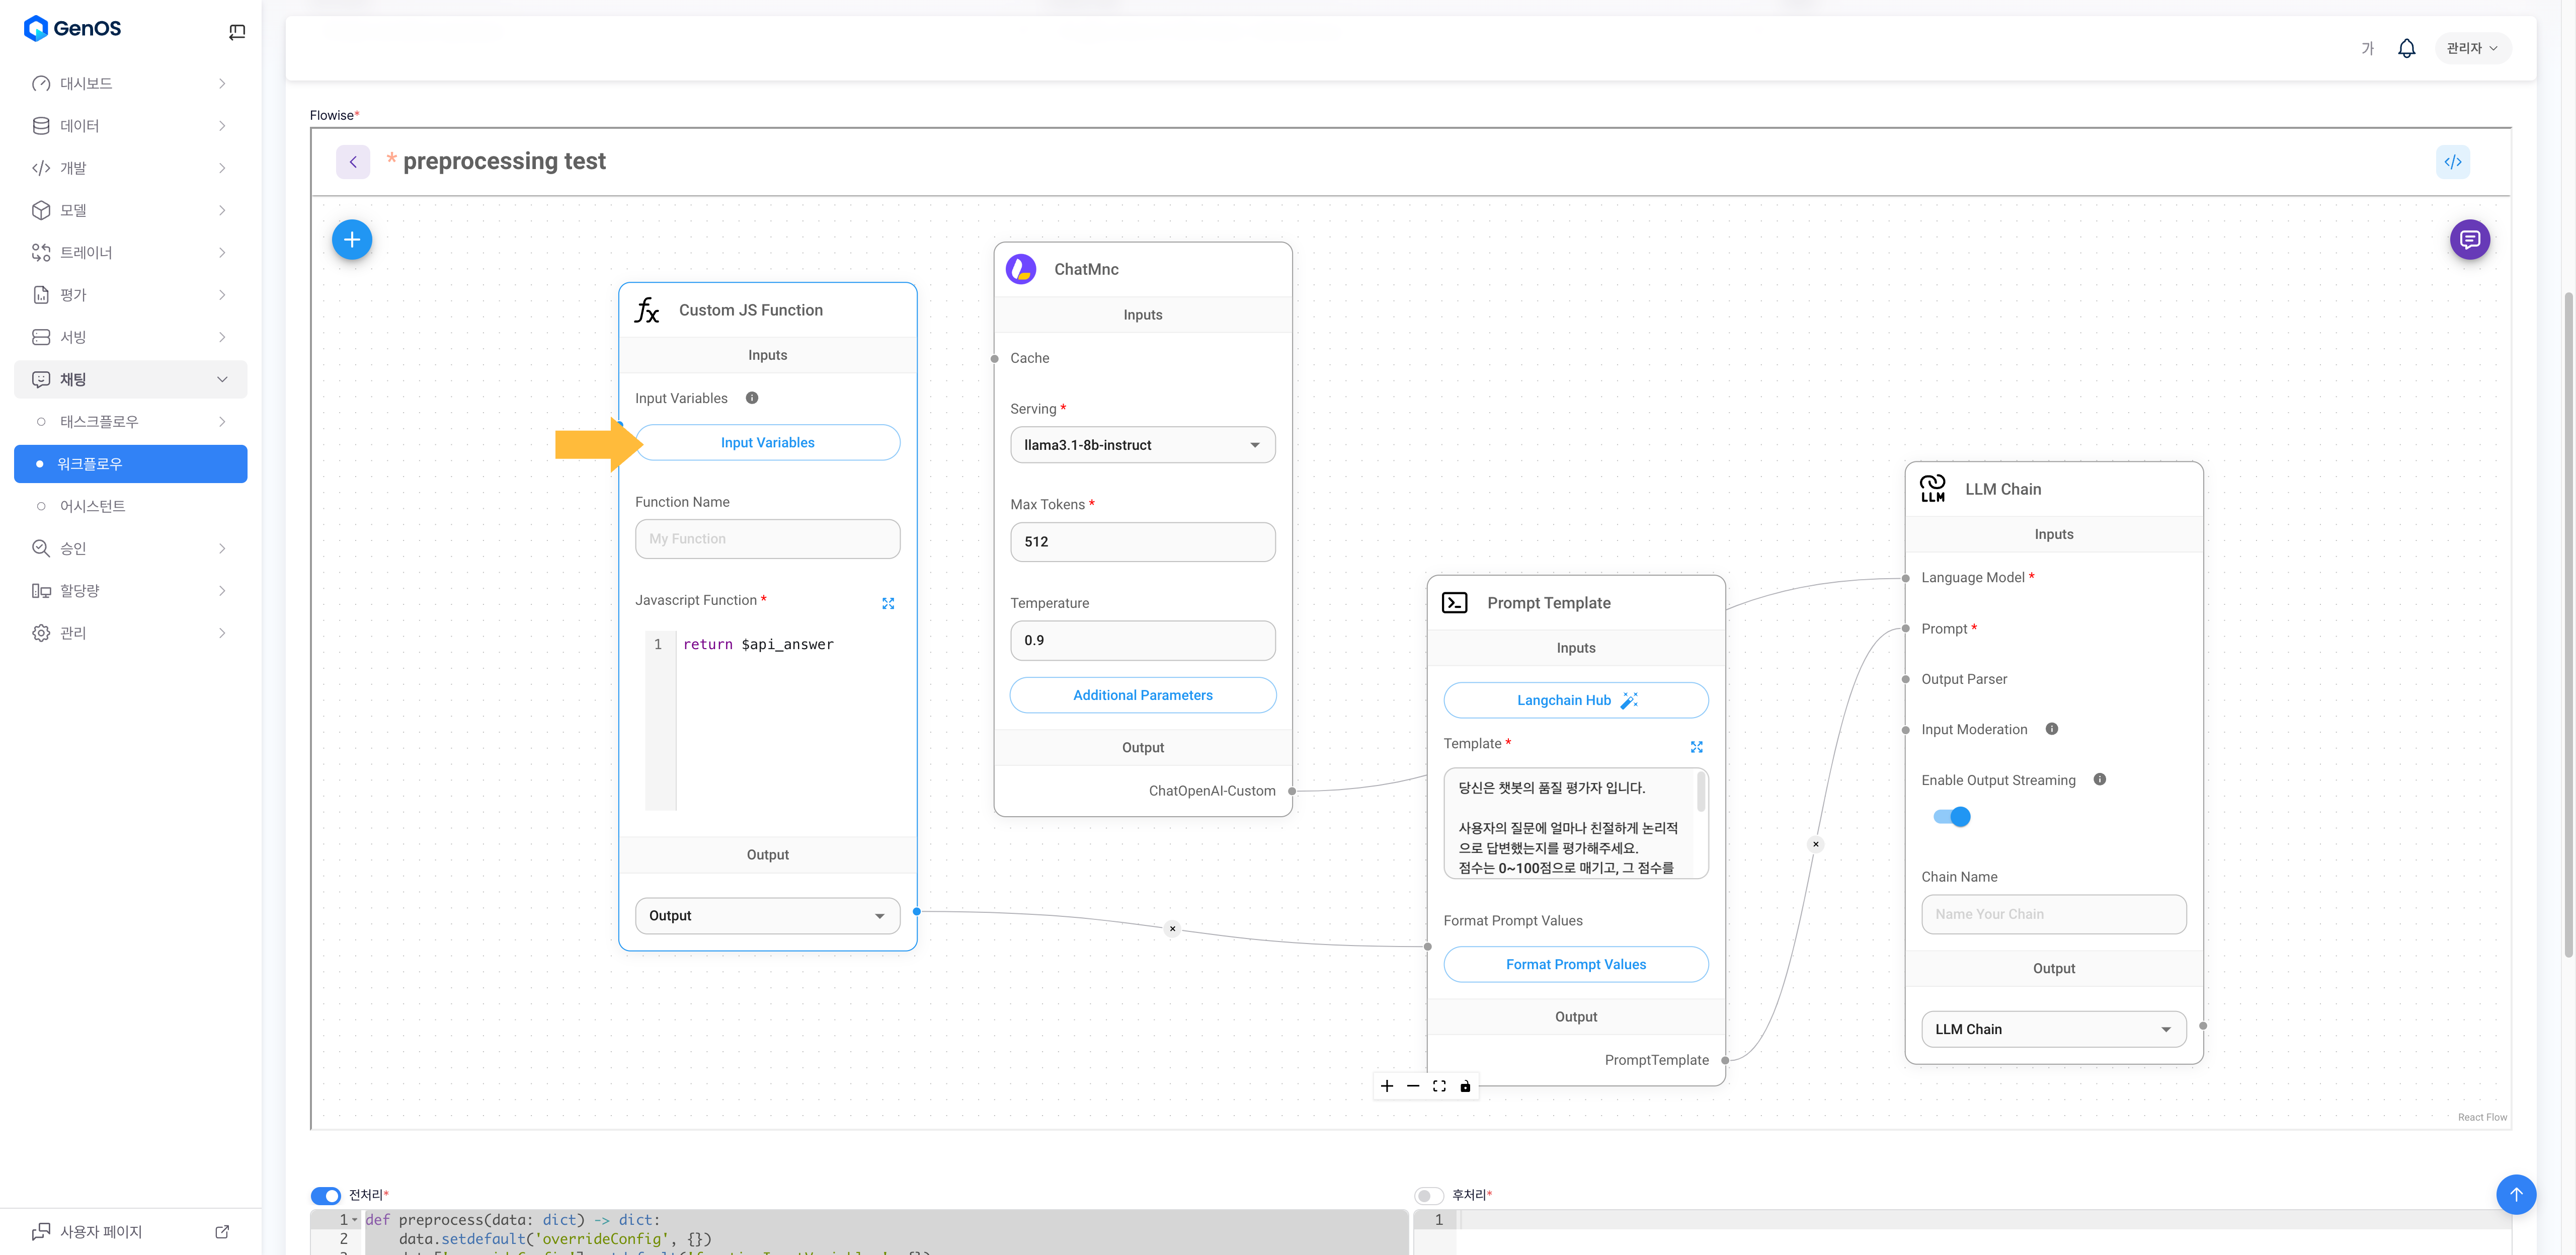Click the notification bell icon
Screen dimensions: 2576x1255
pyautogui.click(x=2406, y=48)
